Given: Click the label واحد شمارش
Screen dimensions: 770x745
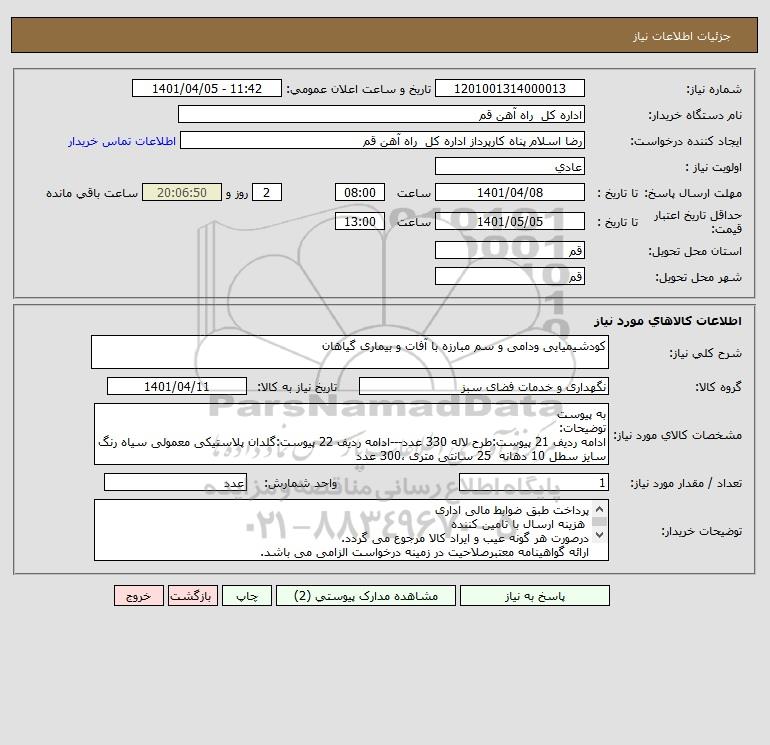Looking at the screenshot, I should click(300, 483).
